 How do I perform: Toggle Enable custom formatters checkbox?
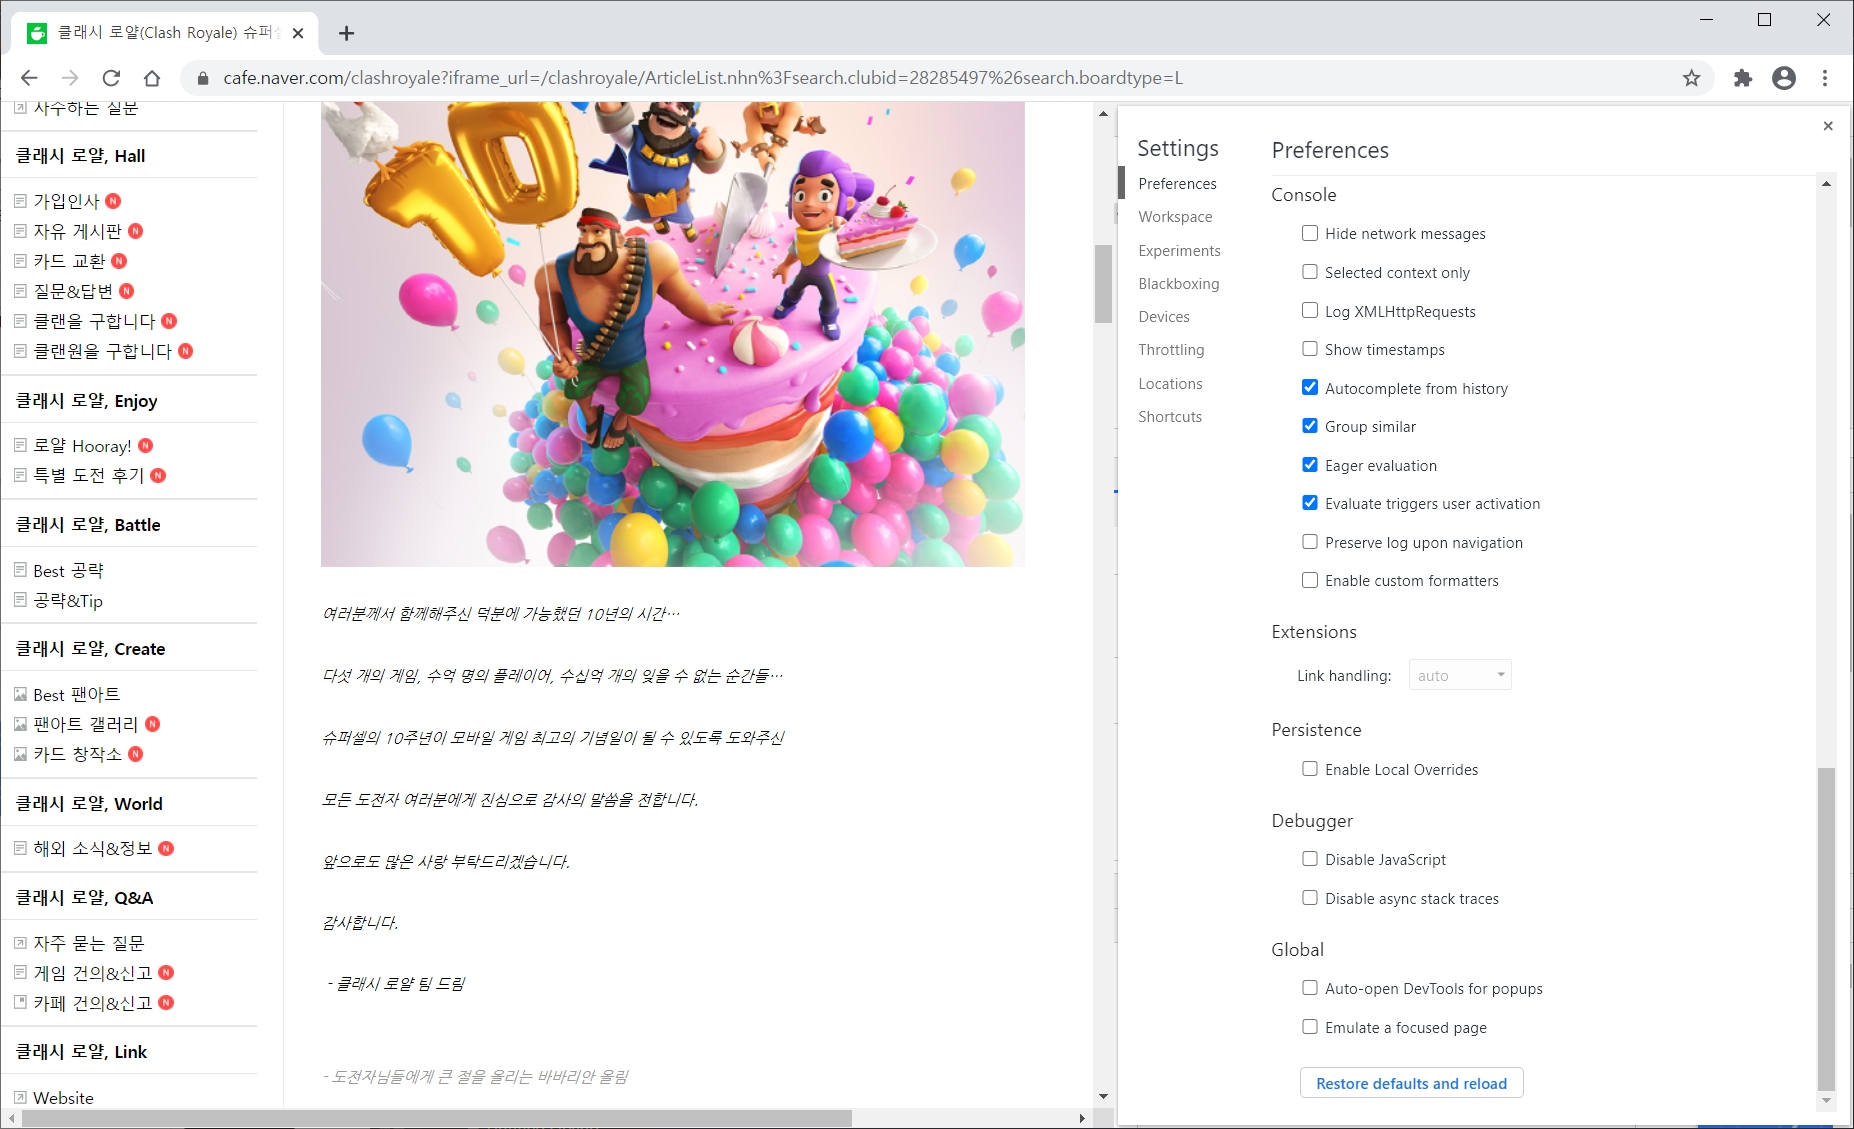coord(1310,580)
